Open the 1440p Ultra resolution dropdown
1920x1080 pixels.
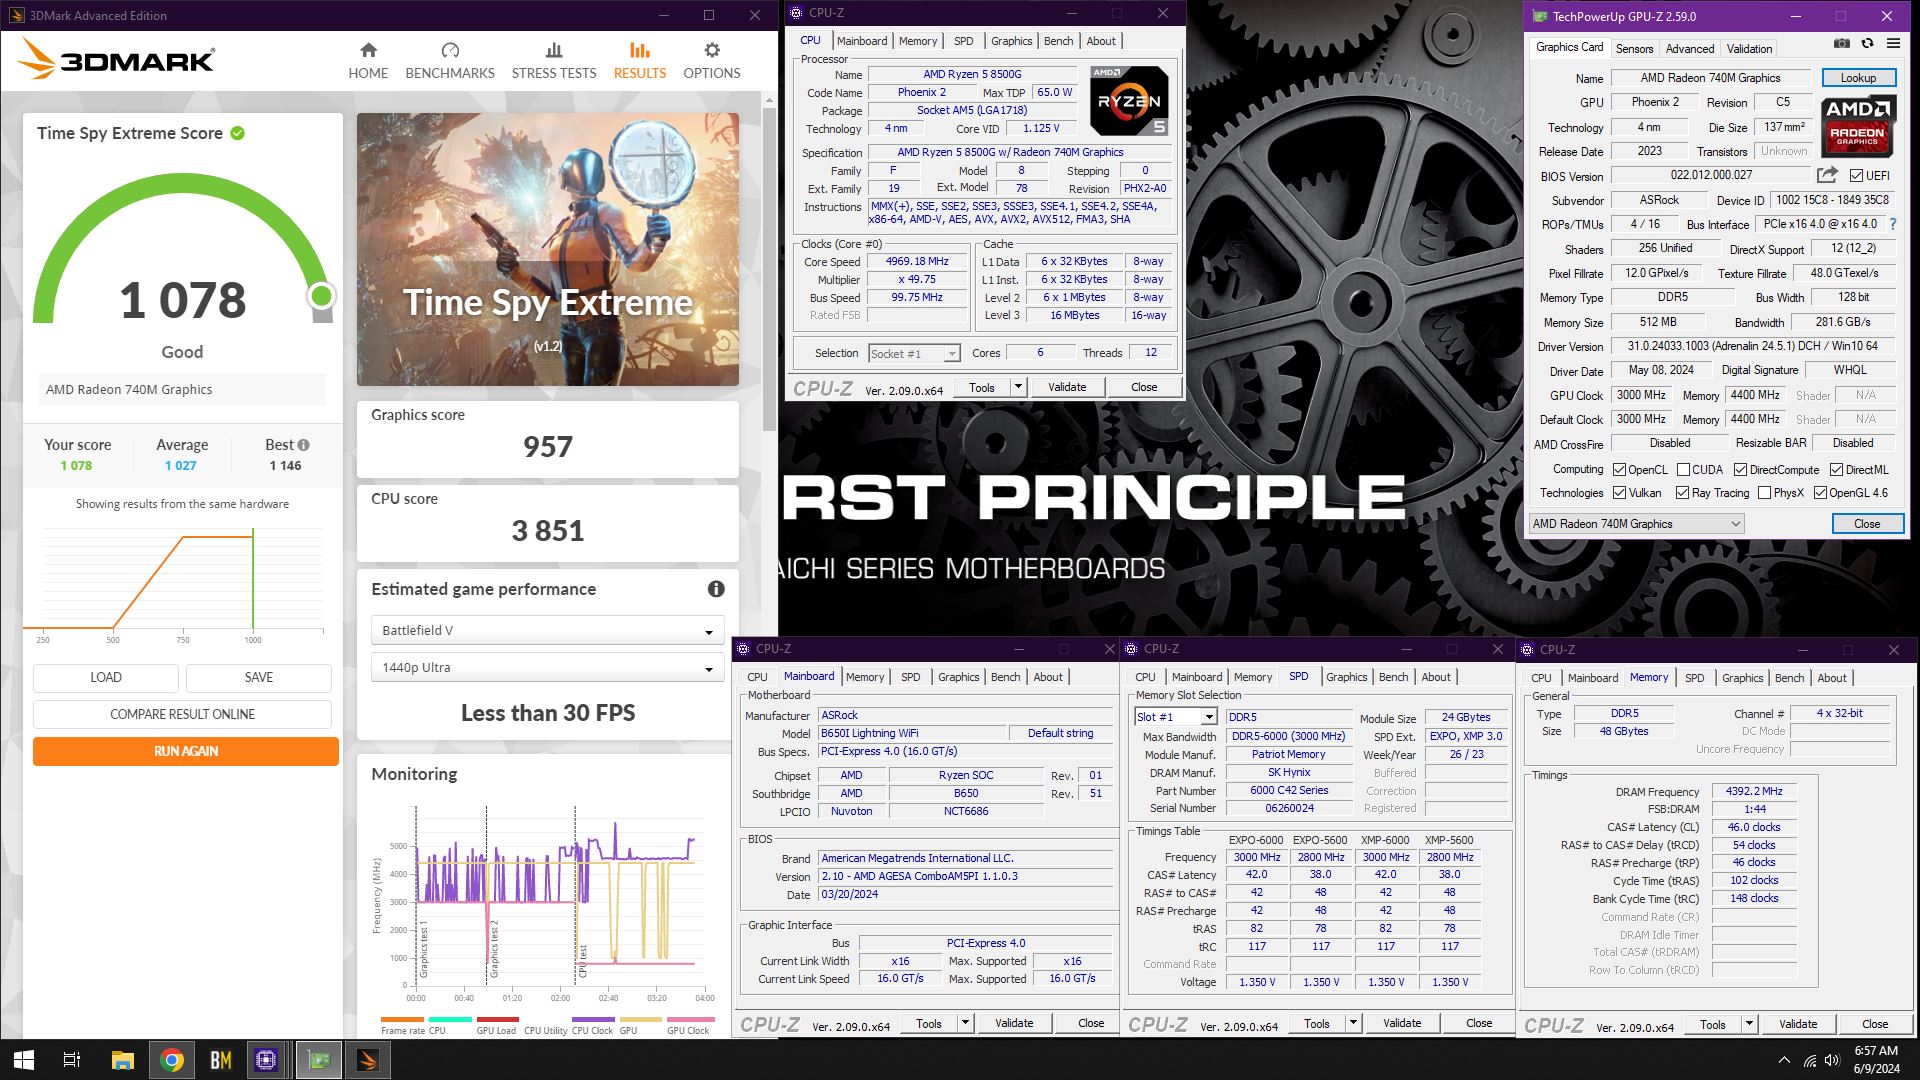(547, 668)
